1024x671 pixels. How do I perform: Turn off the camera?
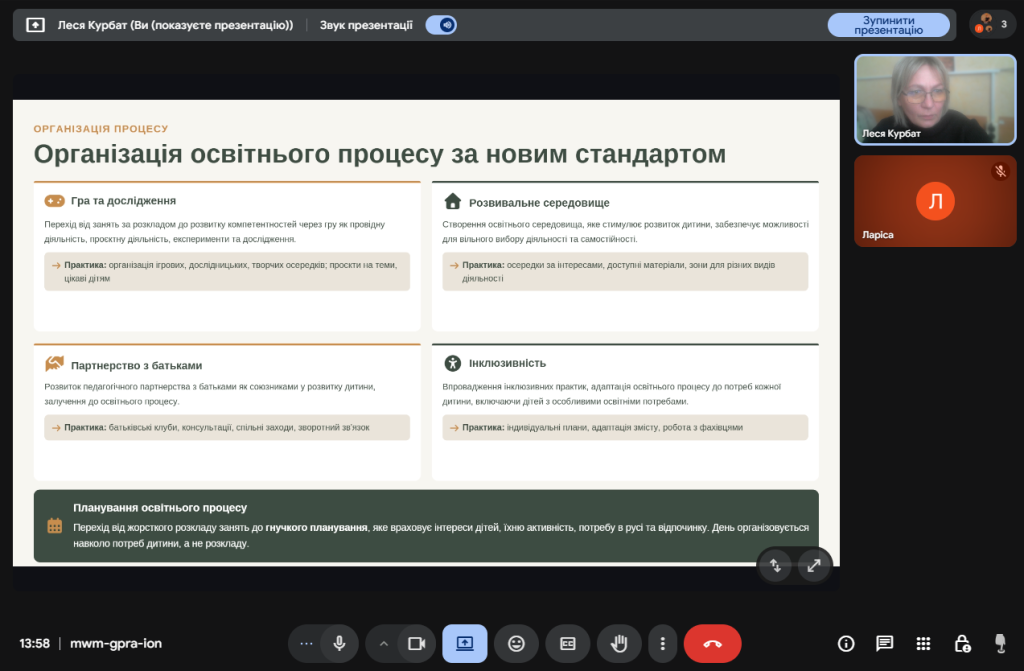point(417,643)
